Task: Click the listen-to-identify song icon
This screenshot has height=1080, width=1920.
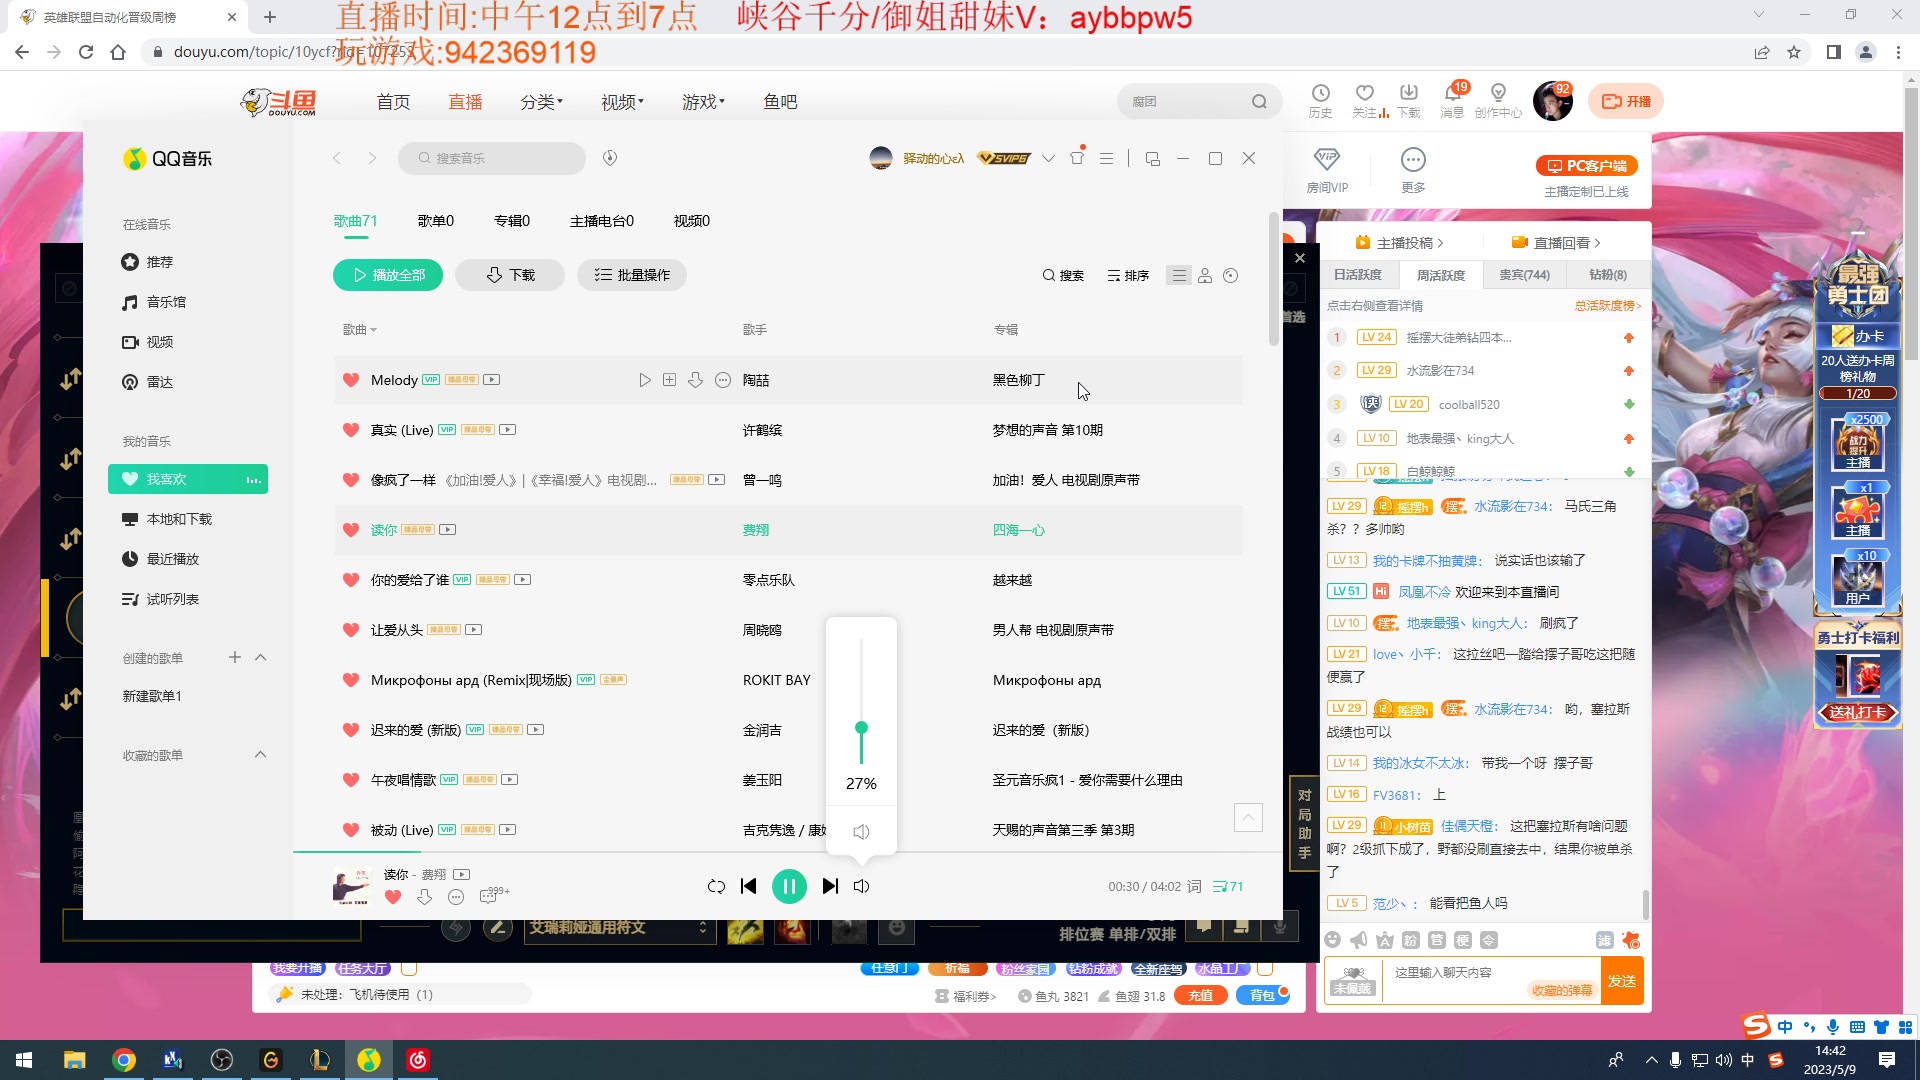Action: pyautogui.click(x=610, y=158)
